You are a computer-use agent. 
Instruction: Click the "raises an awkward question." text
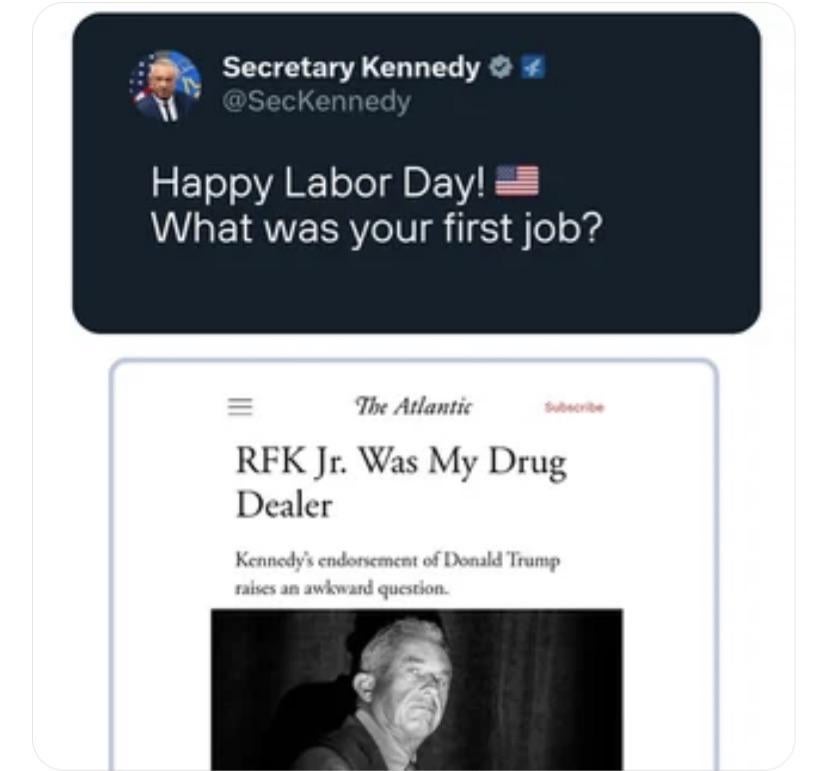coord(342,588)
